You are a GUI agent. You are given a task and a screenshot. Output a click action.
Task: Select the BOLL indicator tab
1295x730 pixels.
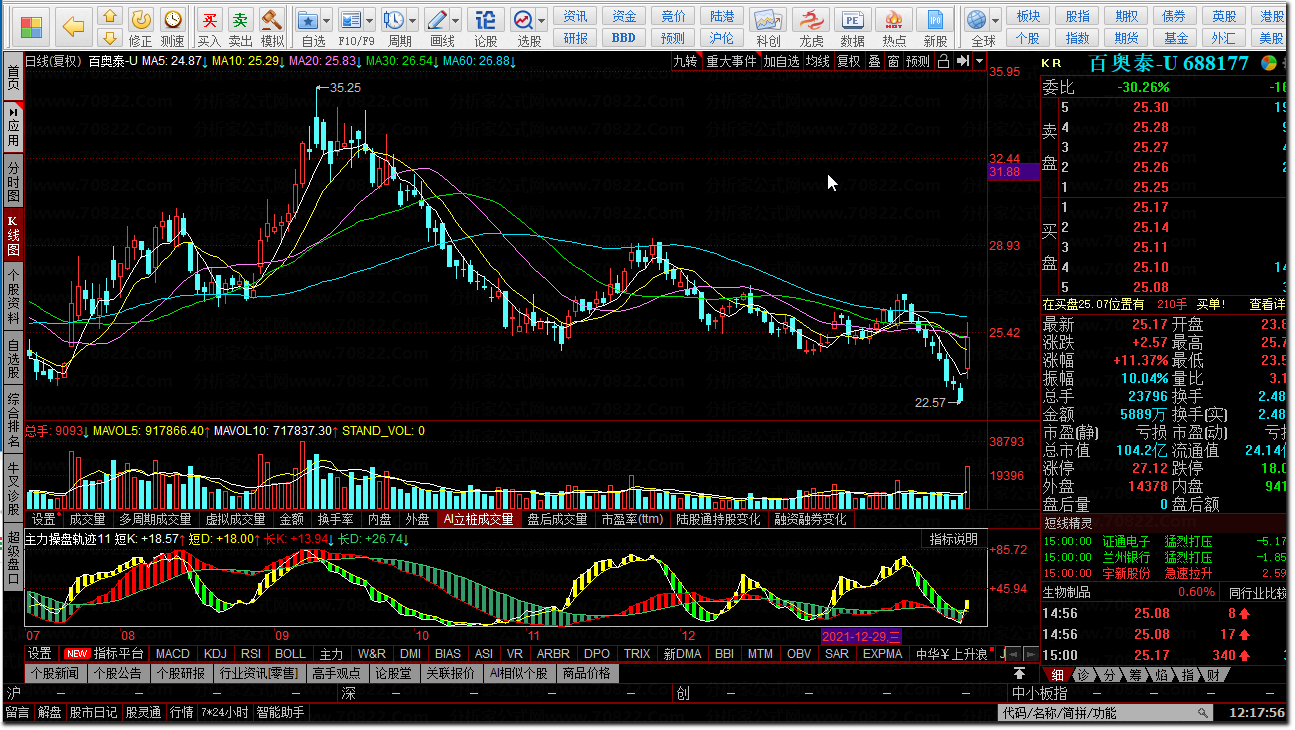[x=289, y=654]
